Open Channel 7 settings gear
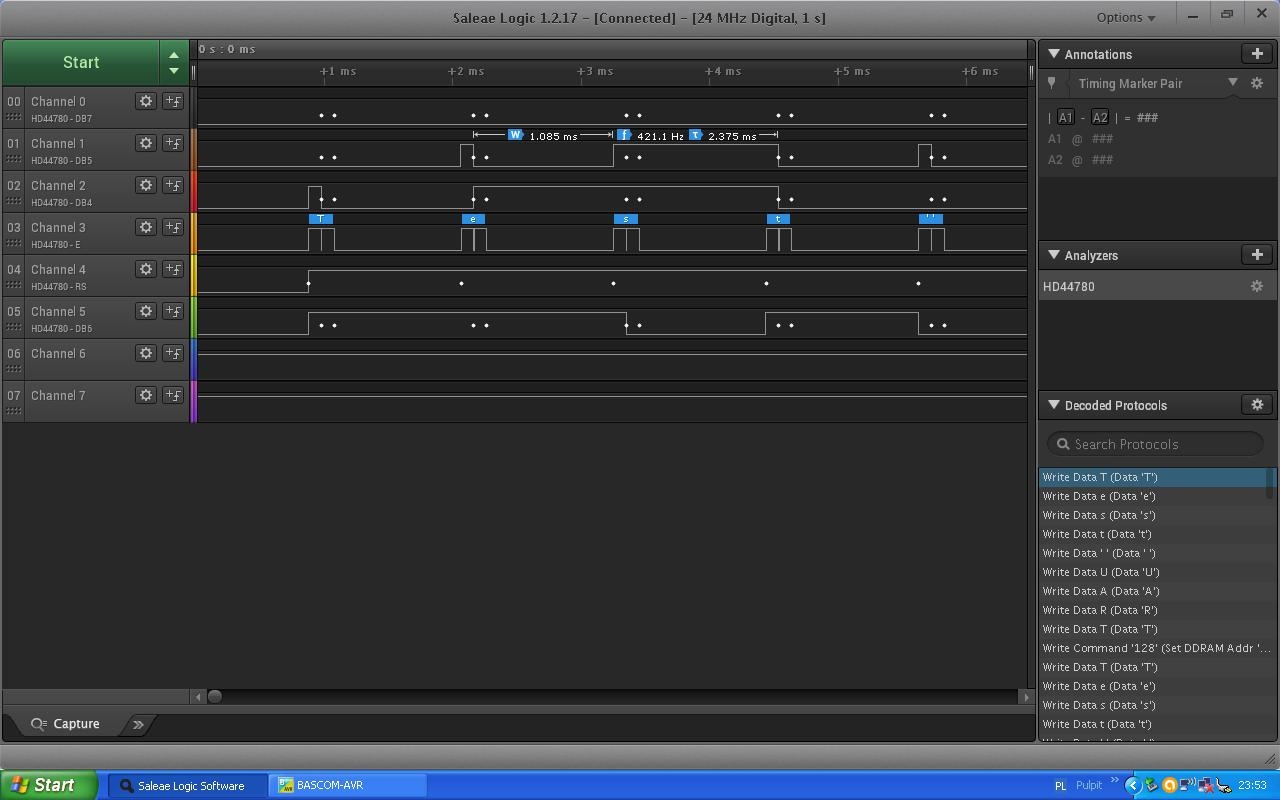Viewport: 1280px width, 800px height. (146, 395)
